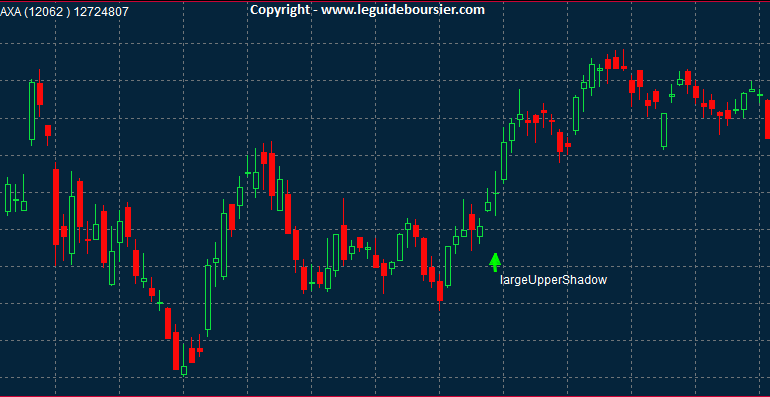Select the tall red candle after the gap down
Screen dimensions: 770x397
(56, 206)
